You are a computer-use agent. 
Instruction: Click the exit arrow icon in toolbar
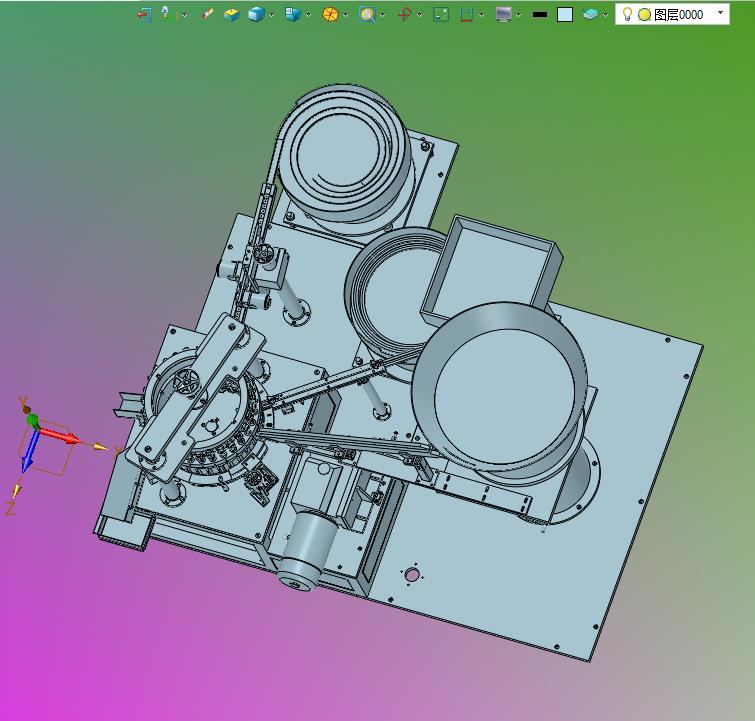[144, 14]
